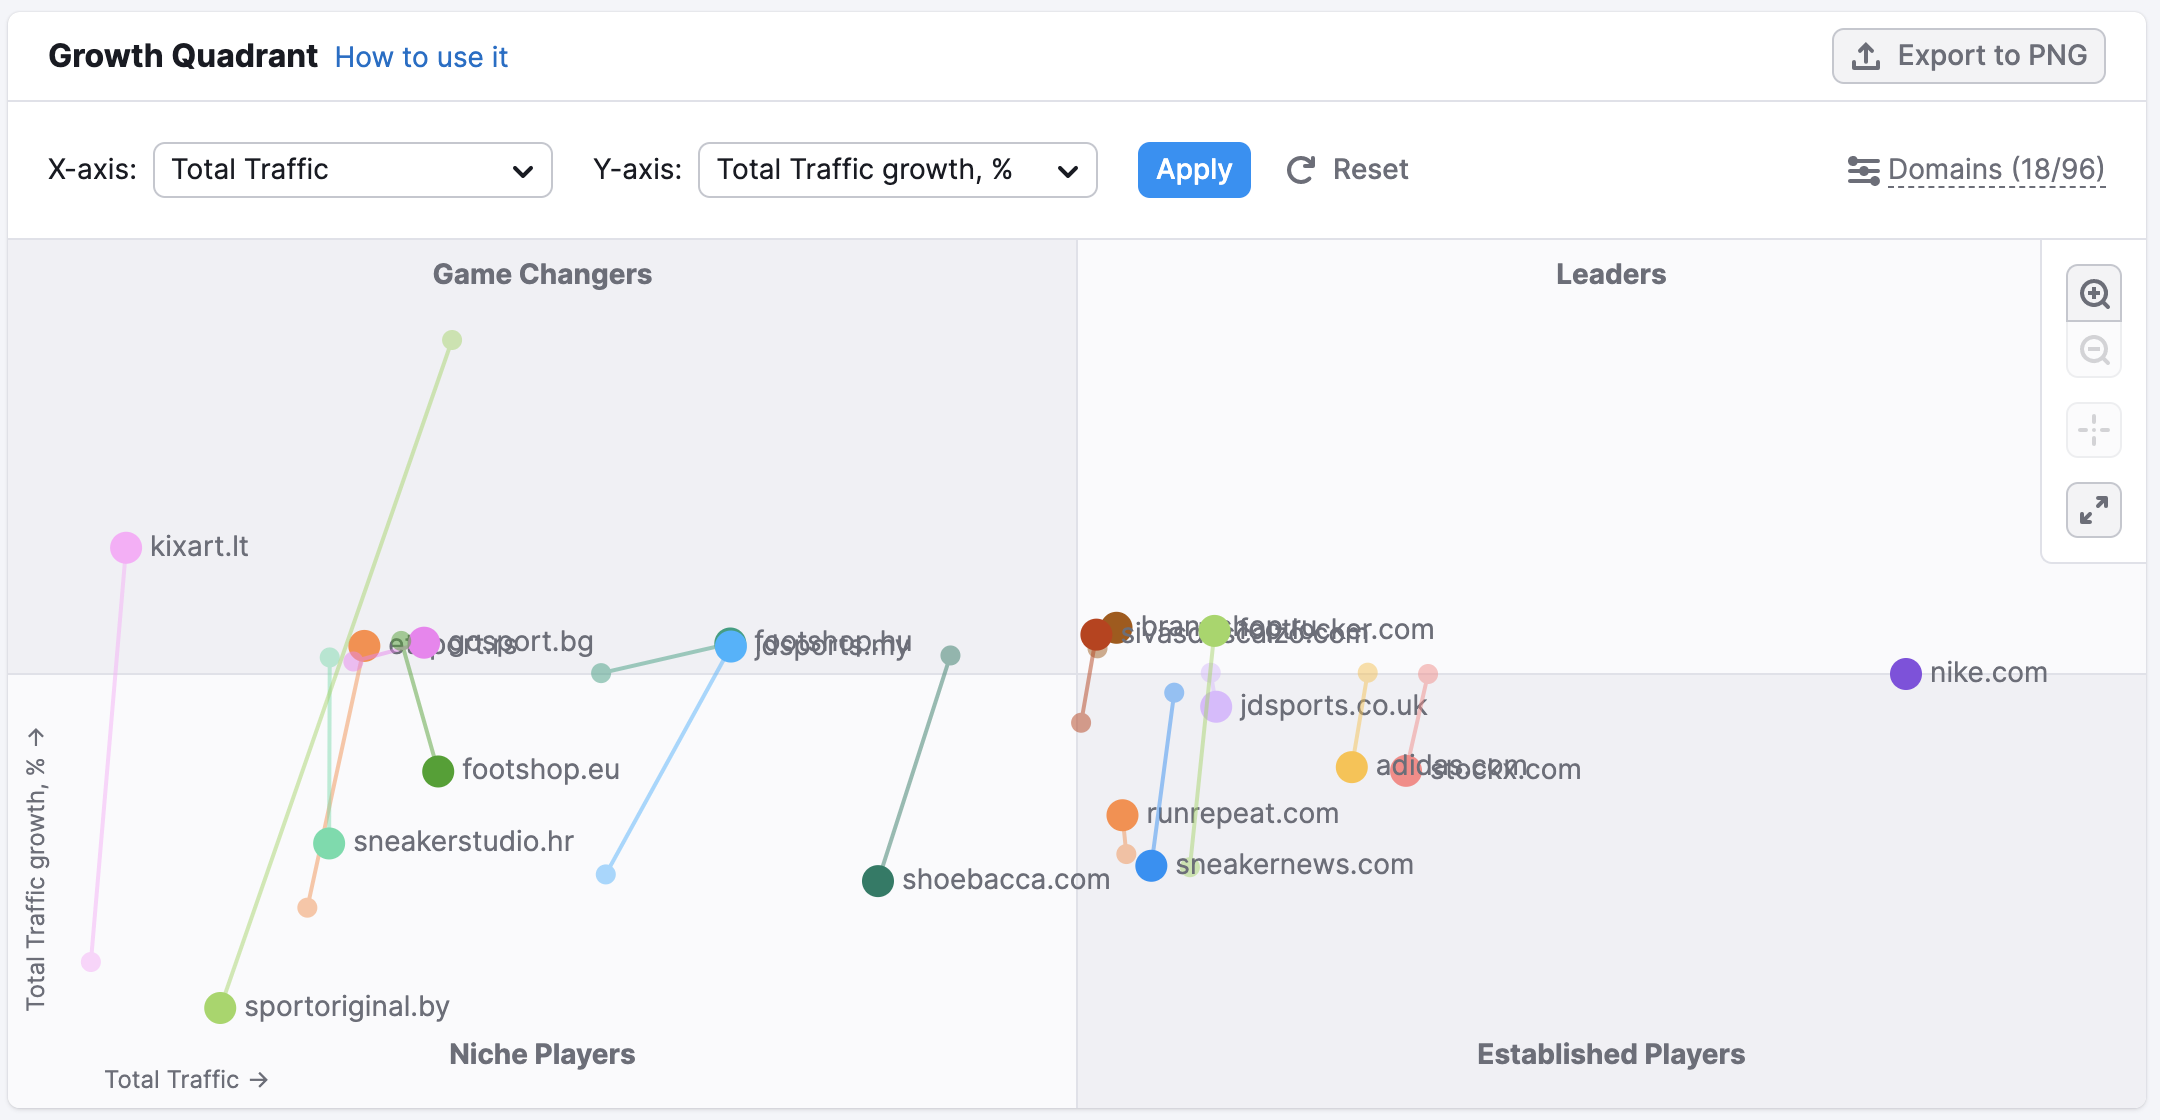The width and height of the screenshot is (2160, 1120).
Task: Toggle visibility of nike.com data point
Action: (1909, 671)
